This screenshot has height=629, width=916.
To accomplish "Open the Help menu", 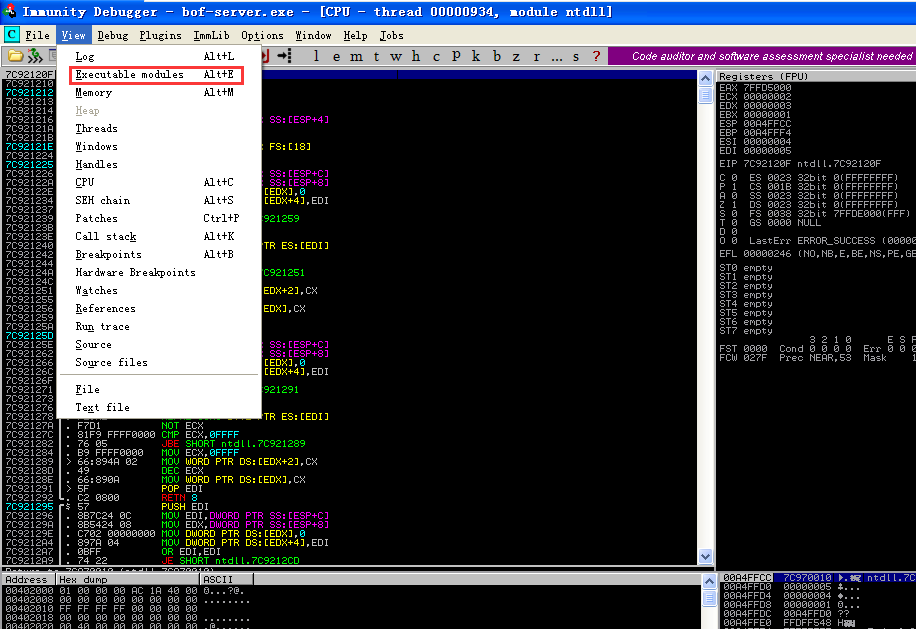I will click(355, 36).
